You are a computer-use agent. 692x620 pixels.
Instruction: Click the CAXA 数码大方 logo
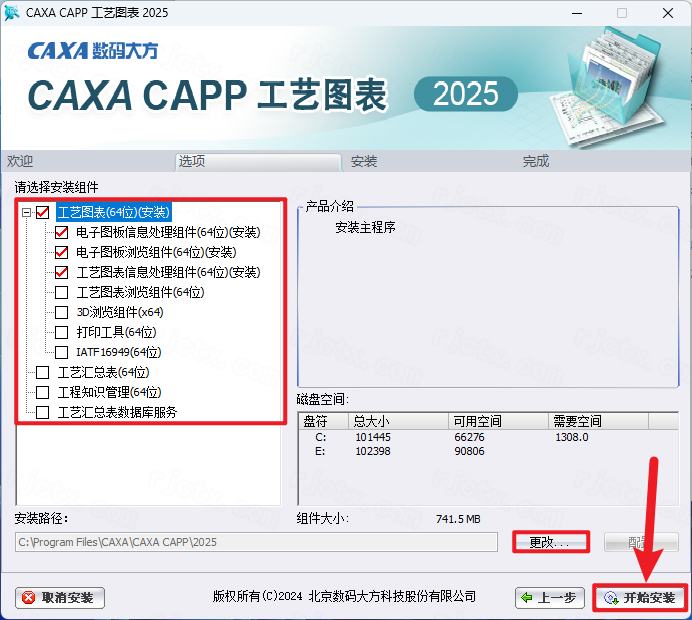click(92, 50)
